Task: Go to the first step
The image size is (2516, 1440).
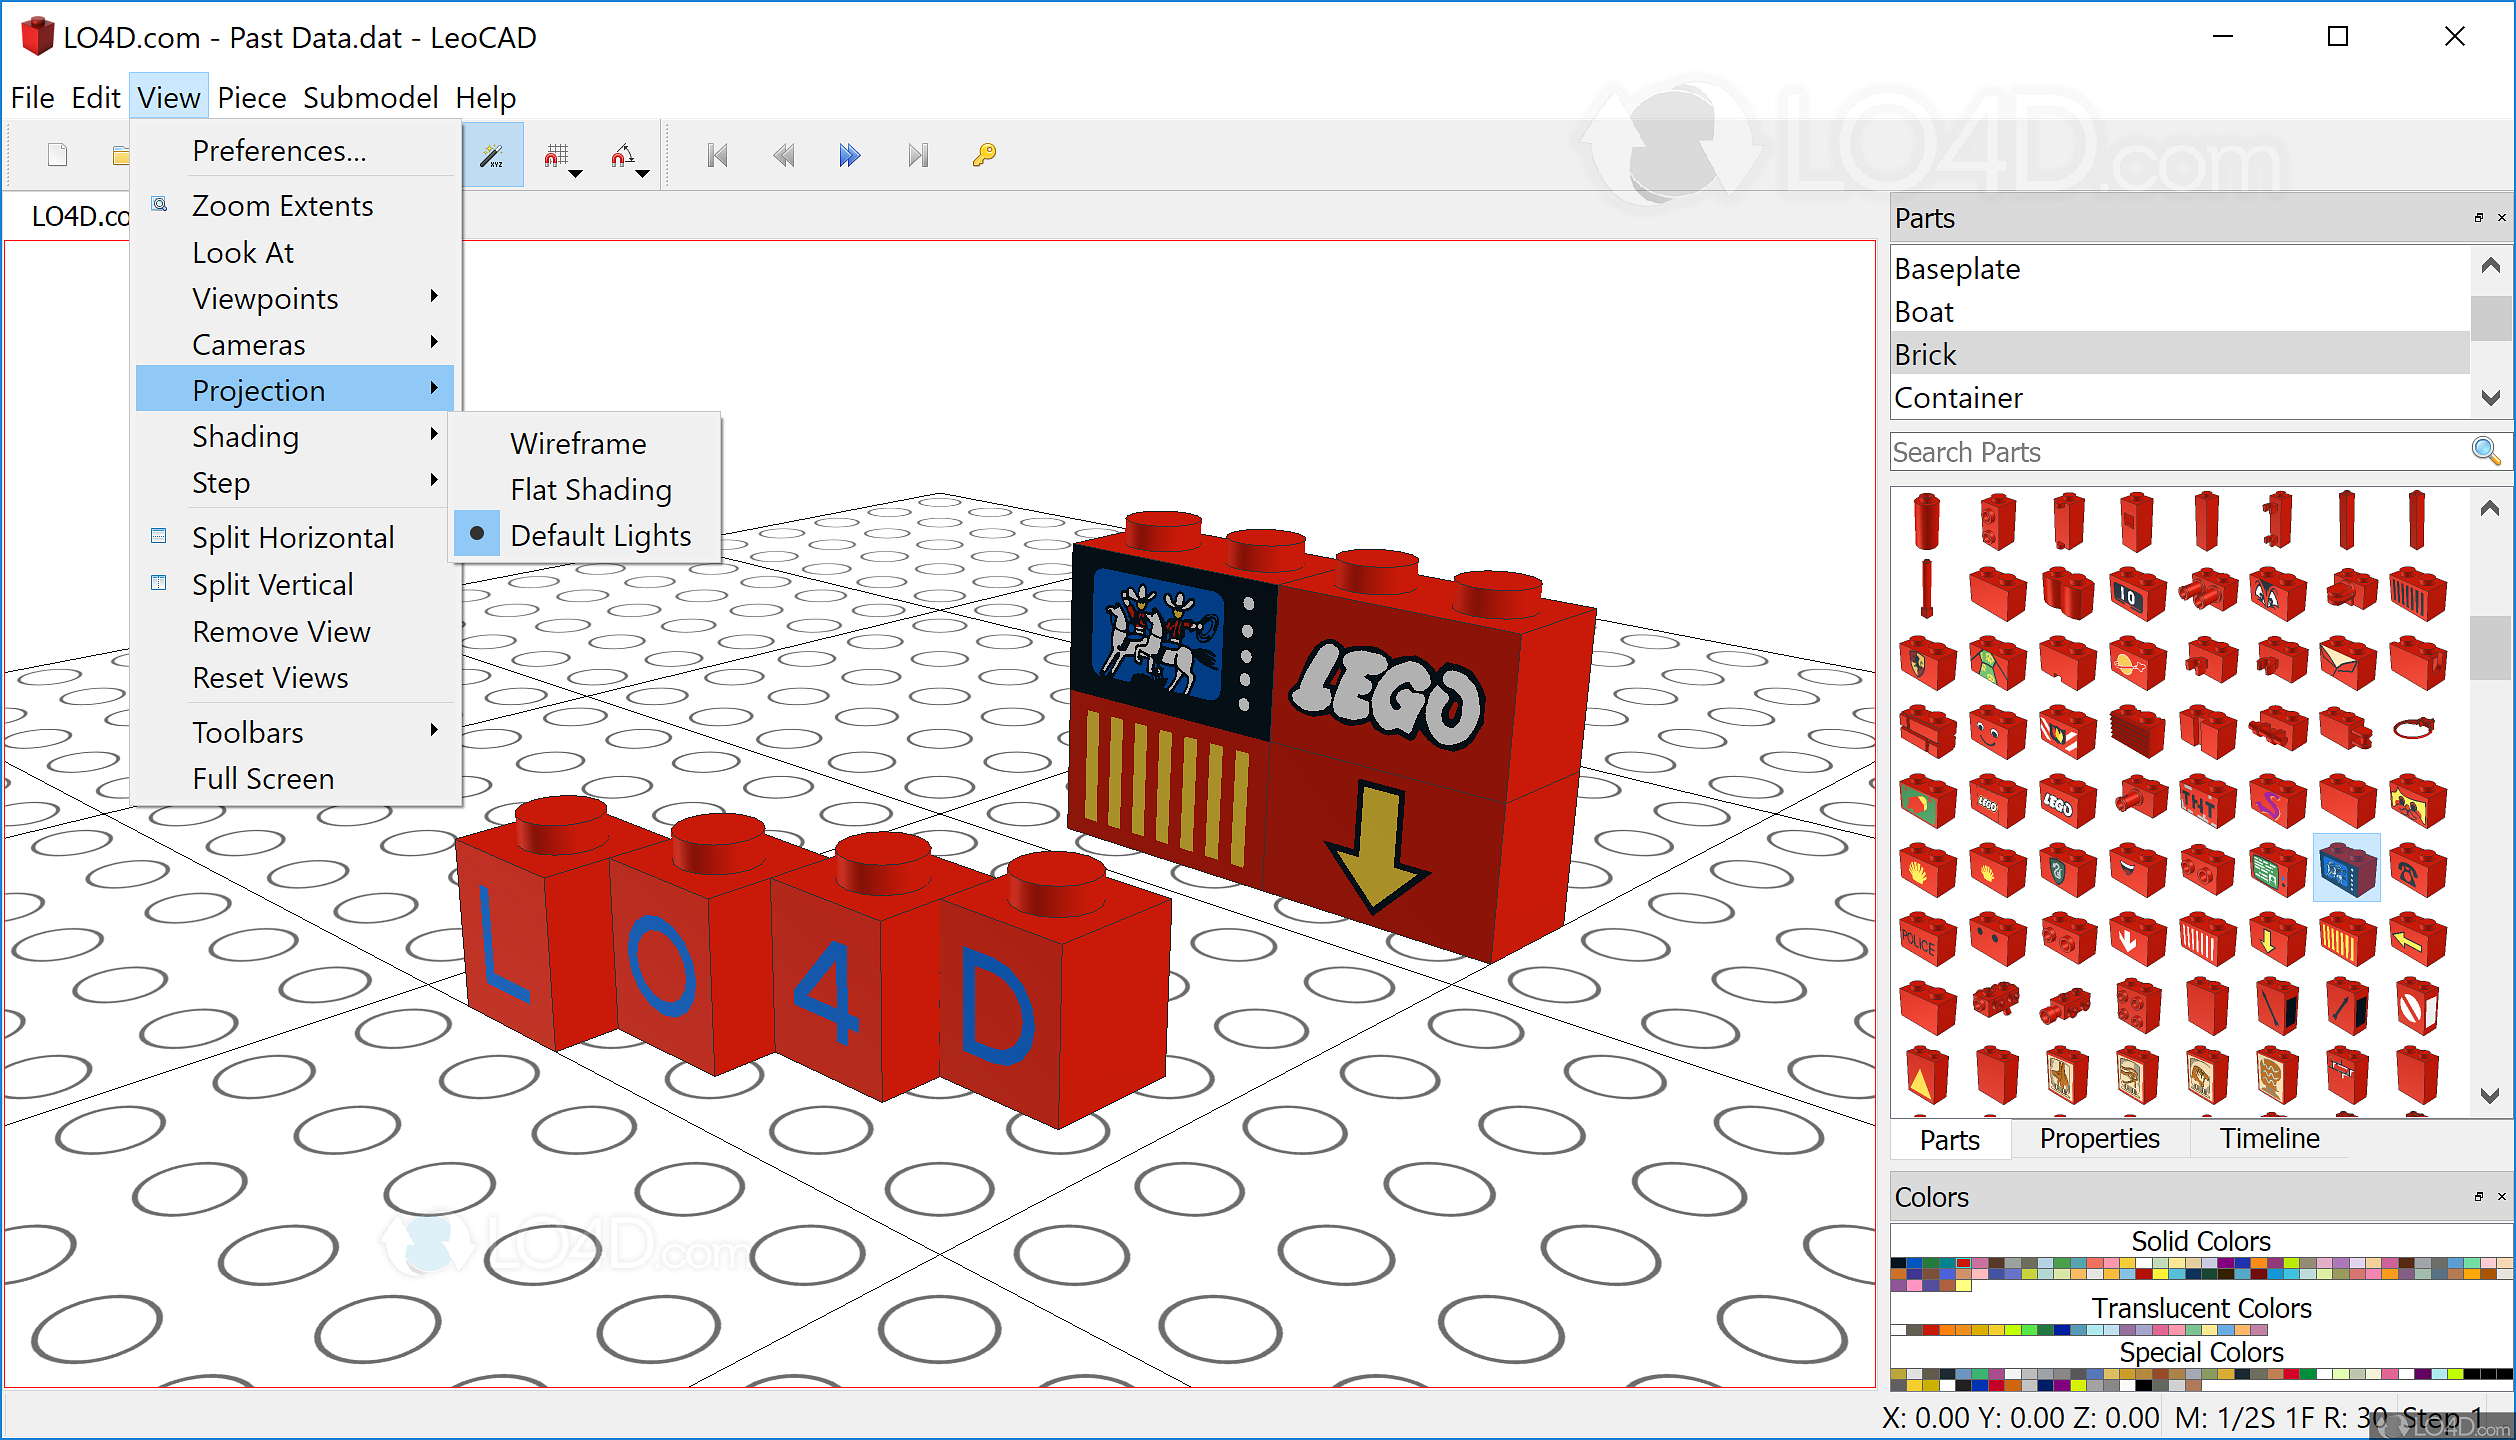Action: (717, 155)
